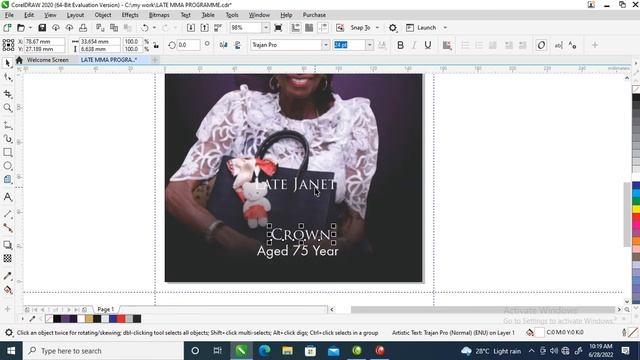Open the Effects menu

point(130,15)
